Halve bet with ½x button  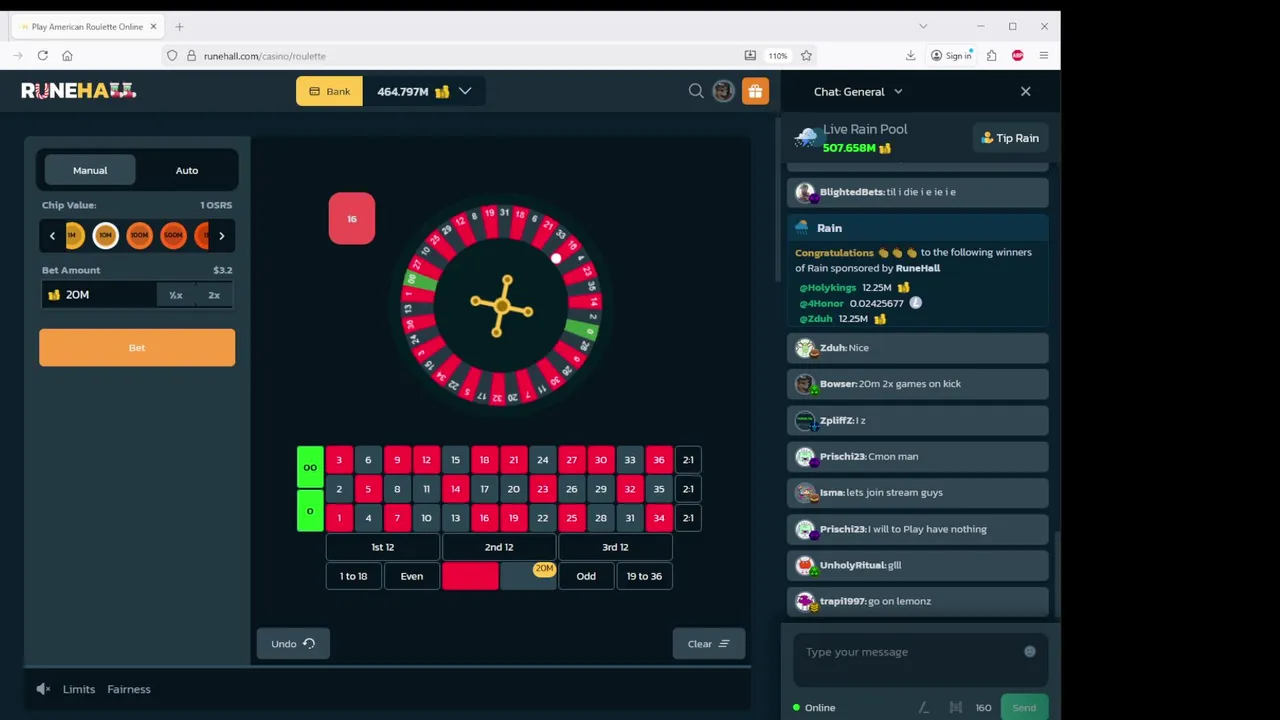point(176,295)
